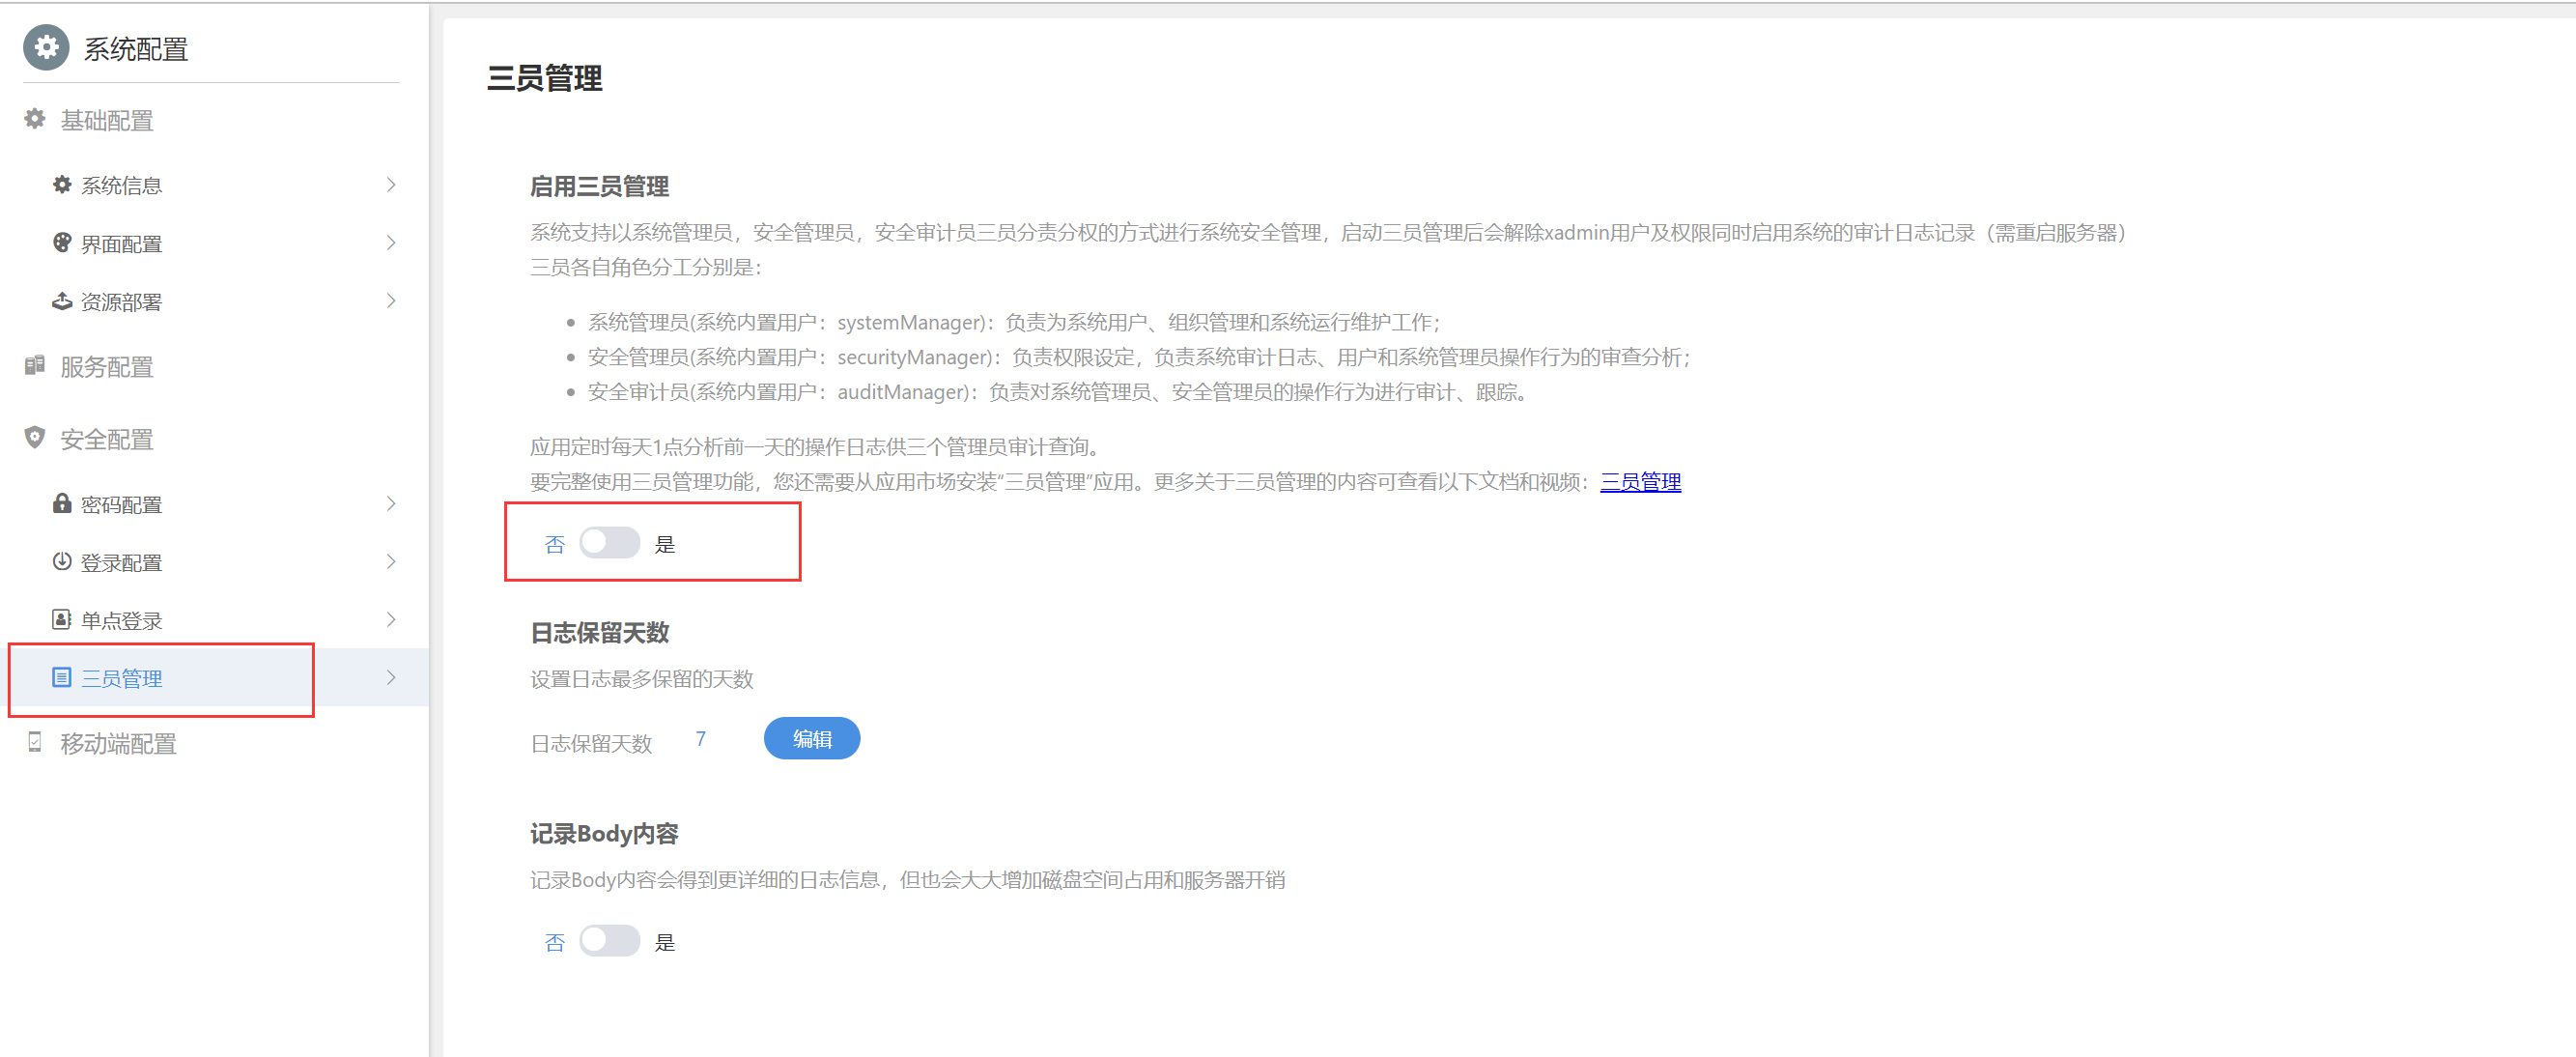
Task: Open the 登录配置 menu item
Action: point(121,563)
